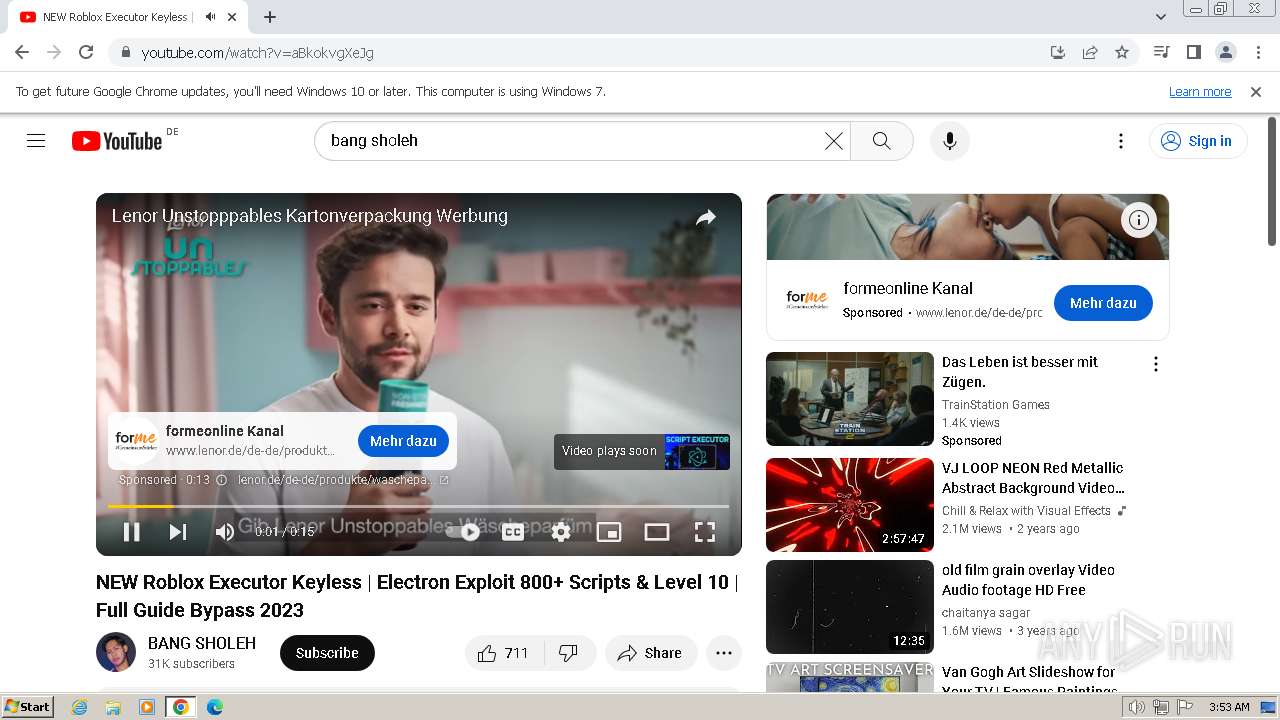This screenshot has height=720, width=1280.
Task: Clear the search box with the X
Action: [833, 141]
